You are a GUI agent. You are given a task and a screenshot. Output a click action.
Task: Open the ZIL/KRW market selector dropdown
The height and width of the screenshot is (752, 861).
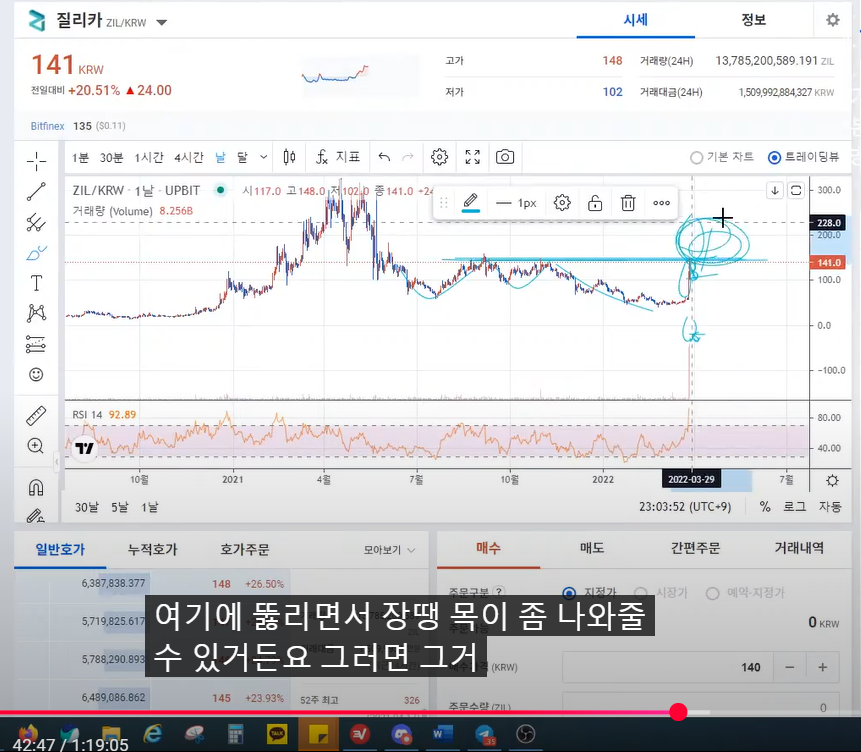161,23
